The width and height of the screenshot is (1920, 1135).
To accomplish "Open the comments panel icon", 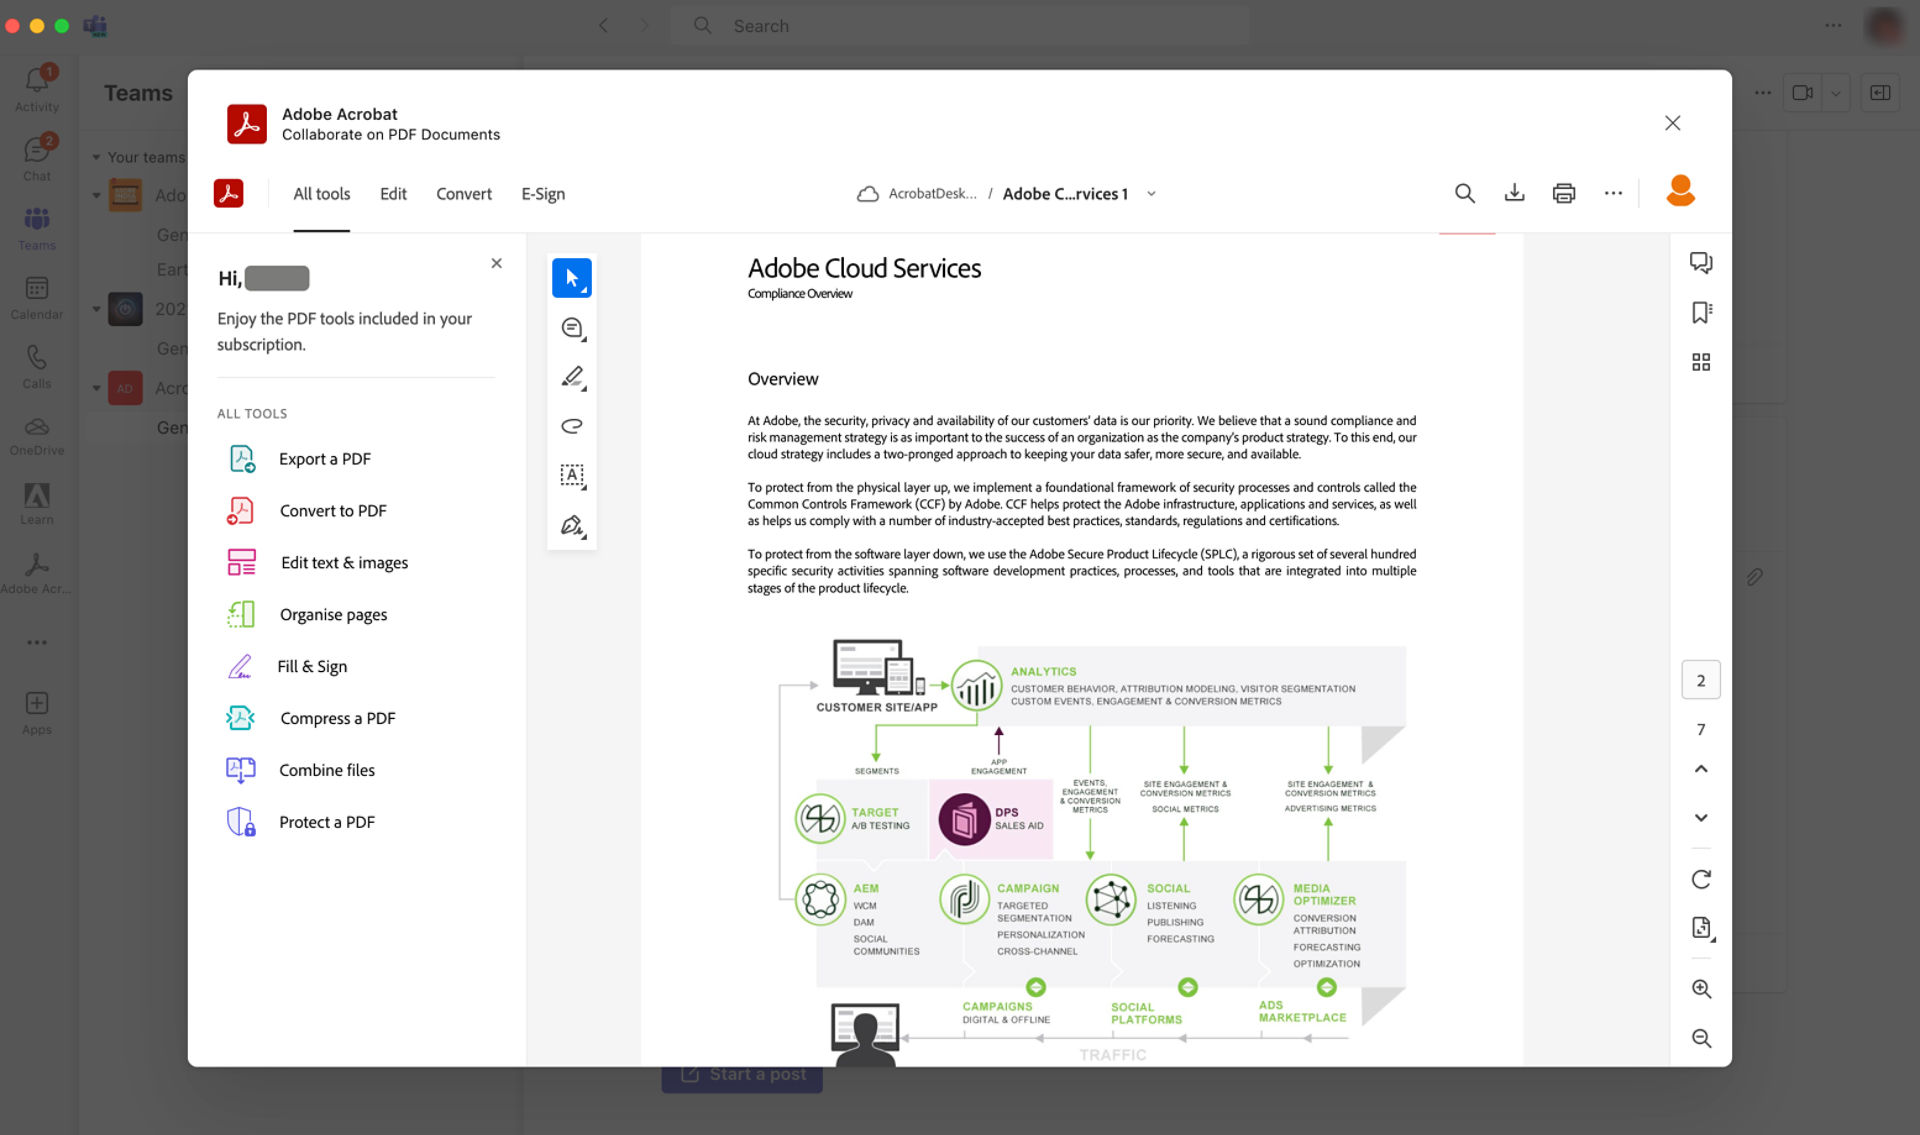I will tap(1700, 262).
